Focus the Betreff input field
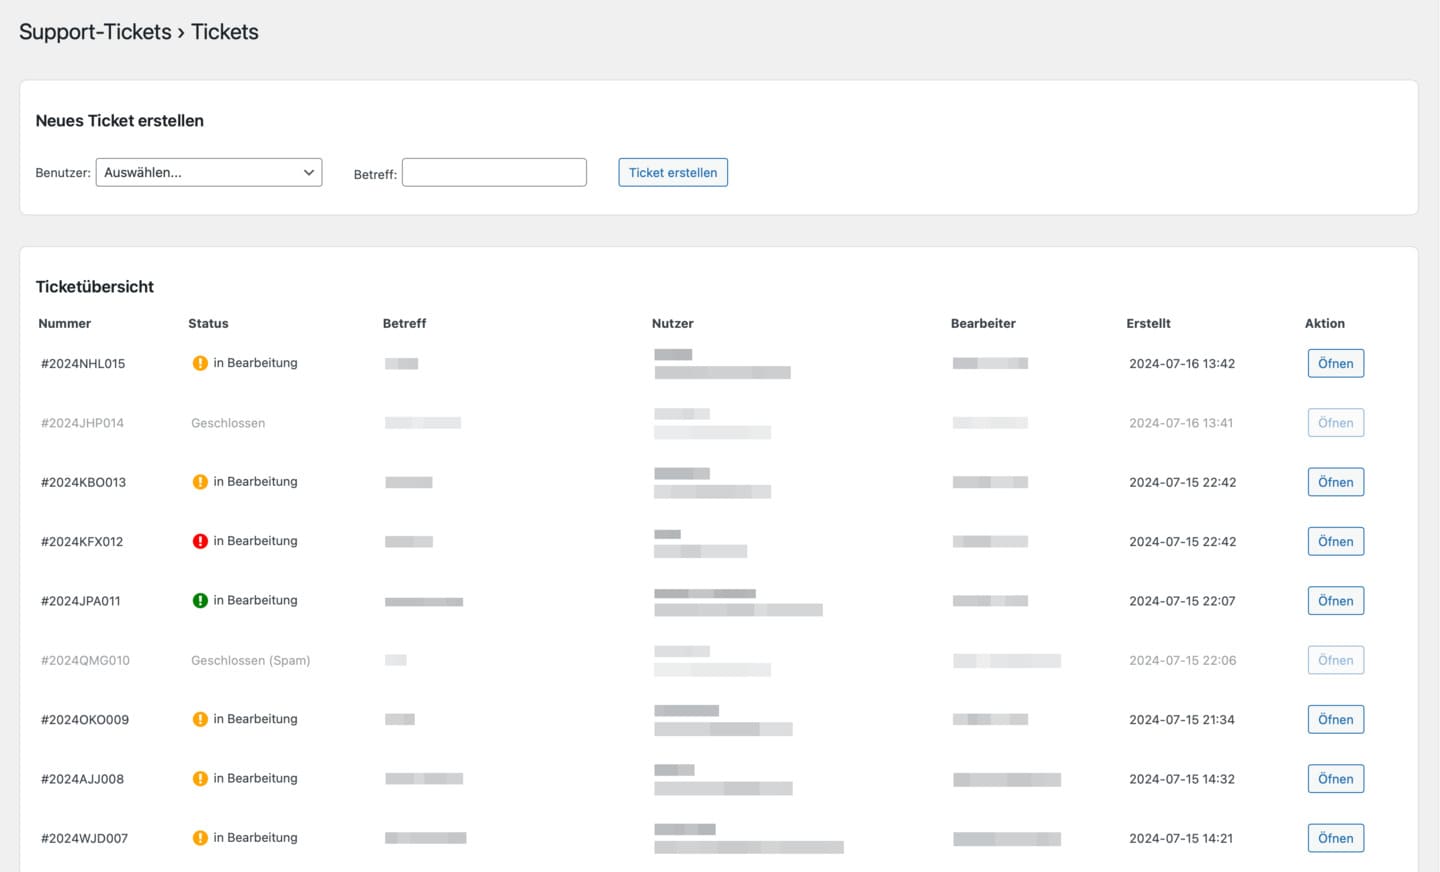1440x872 pixels. click(x=494, y=172)
